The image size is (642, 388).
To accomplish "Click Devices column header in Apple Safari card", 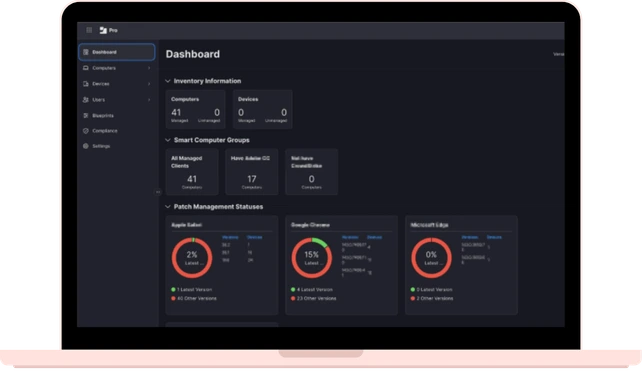I will (254, 237).
